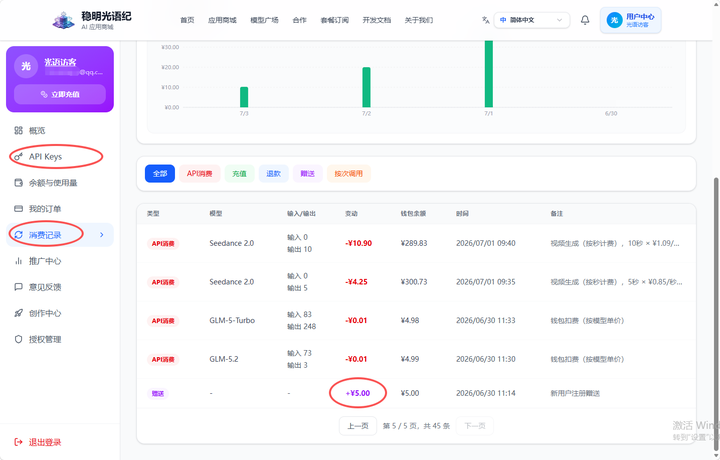Open 套餐订阅 in top navigation
This screenshot has height=460, width=720.
coord(335,20)
